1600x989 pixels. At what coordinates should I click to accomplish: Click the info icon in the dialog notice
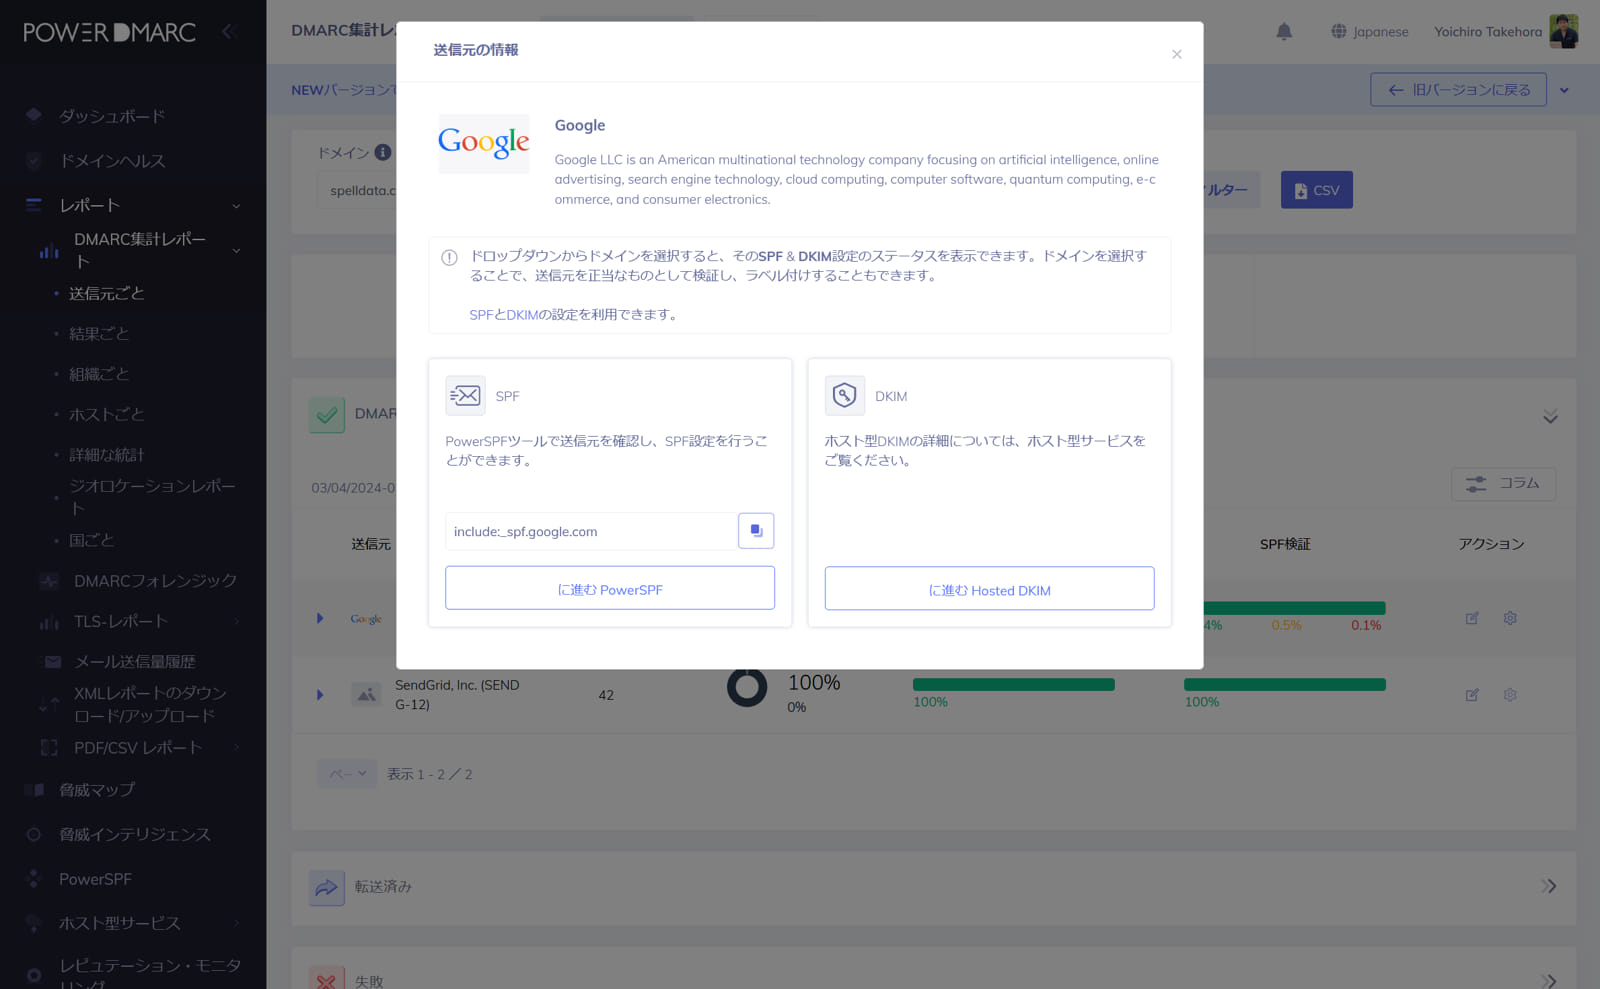click(450, 257)
